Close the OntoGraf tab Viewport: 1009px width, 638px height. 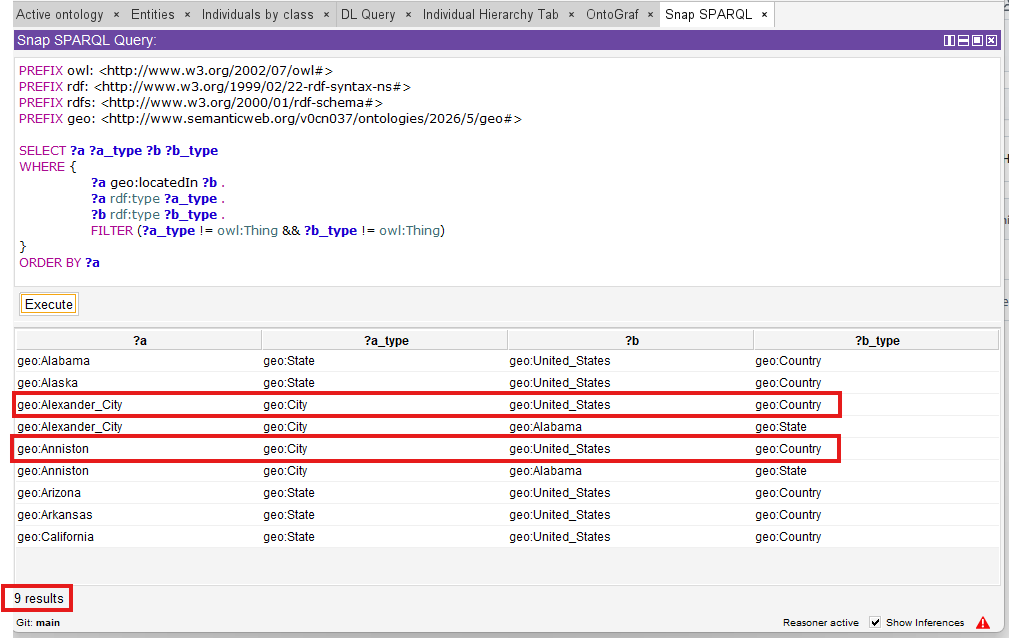[x=651, y=15]
